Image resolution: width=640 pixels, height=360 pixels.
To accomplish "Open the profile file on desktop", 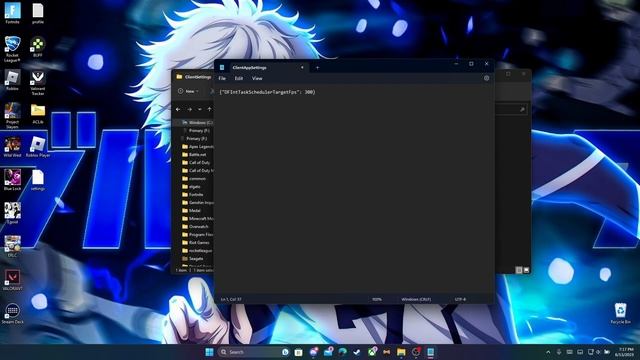I will click(x=38, y=13).
